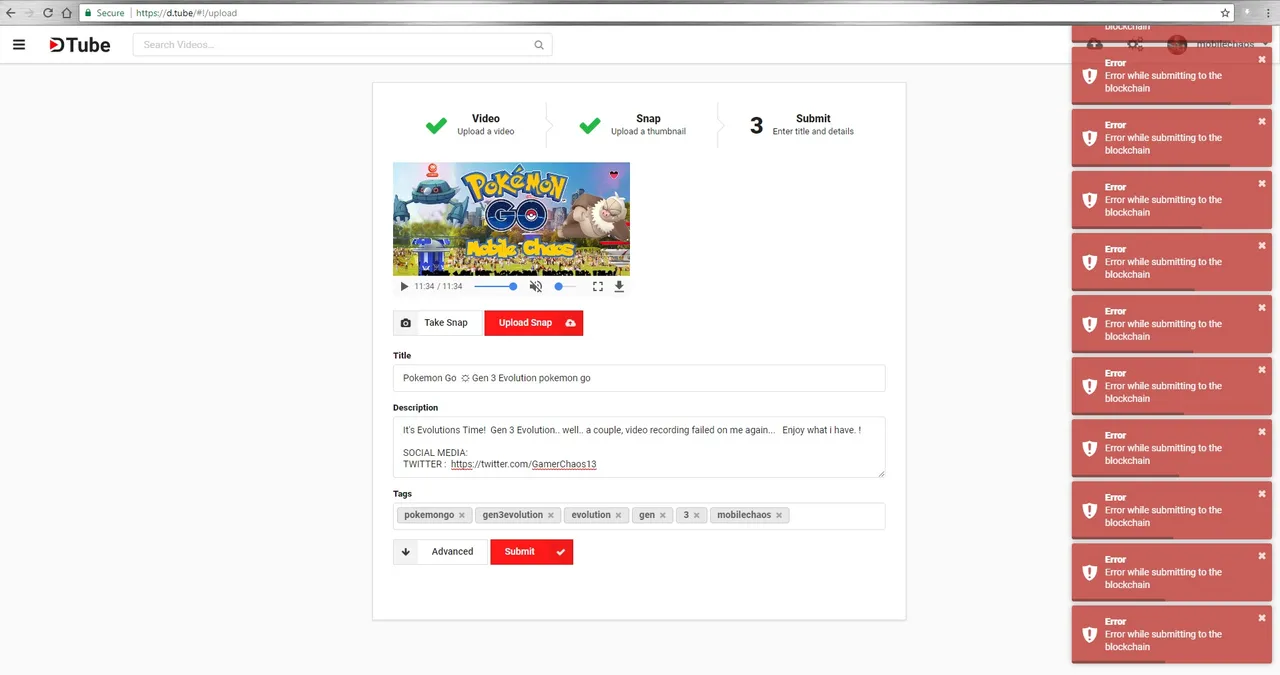The width and height of the screenshot is (1280, 675).
Task: Remove the evolution tag
Action: click(x=618, y=516)
